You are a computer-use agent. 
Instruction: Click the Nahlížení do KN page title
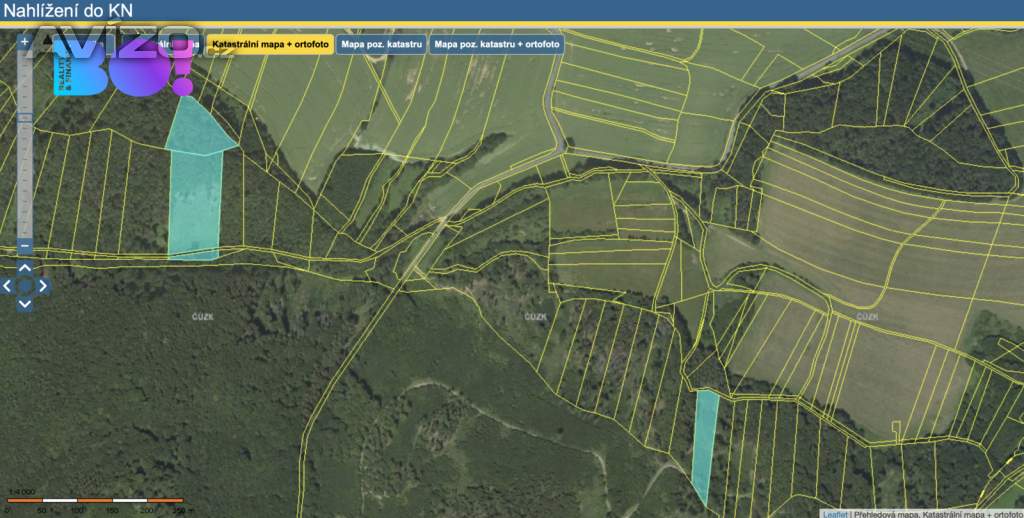tap(67, 11)
